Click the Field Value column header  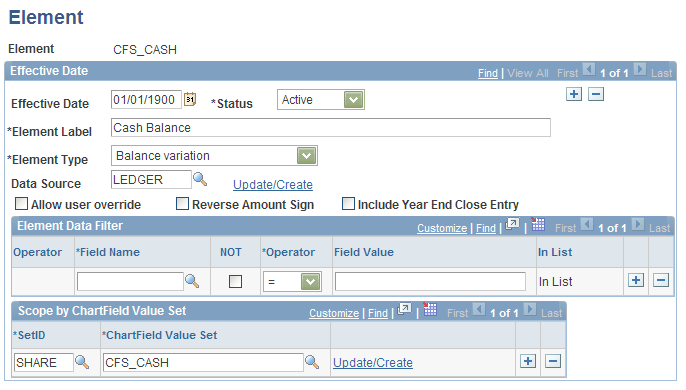click(364, 252)
